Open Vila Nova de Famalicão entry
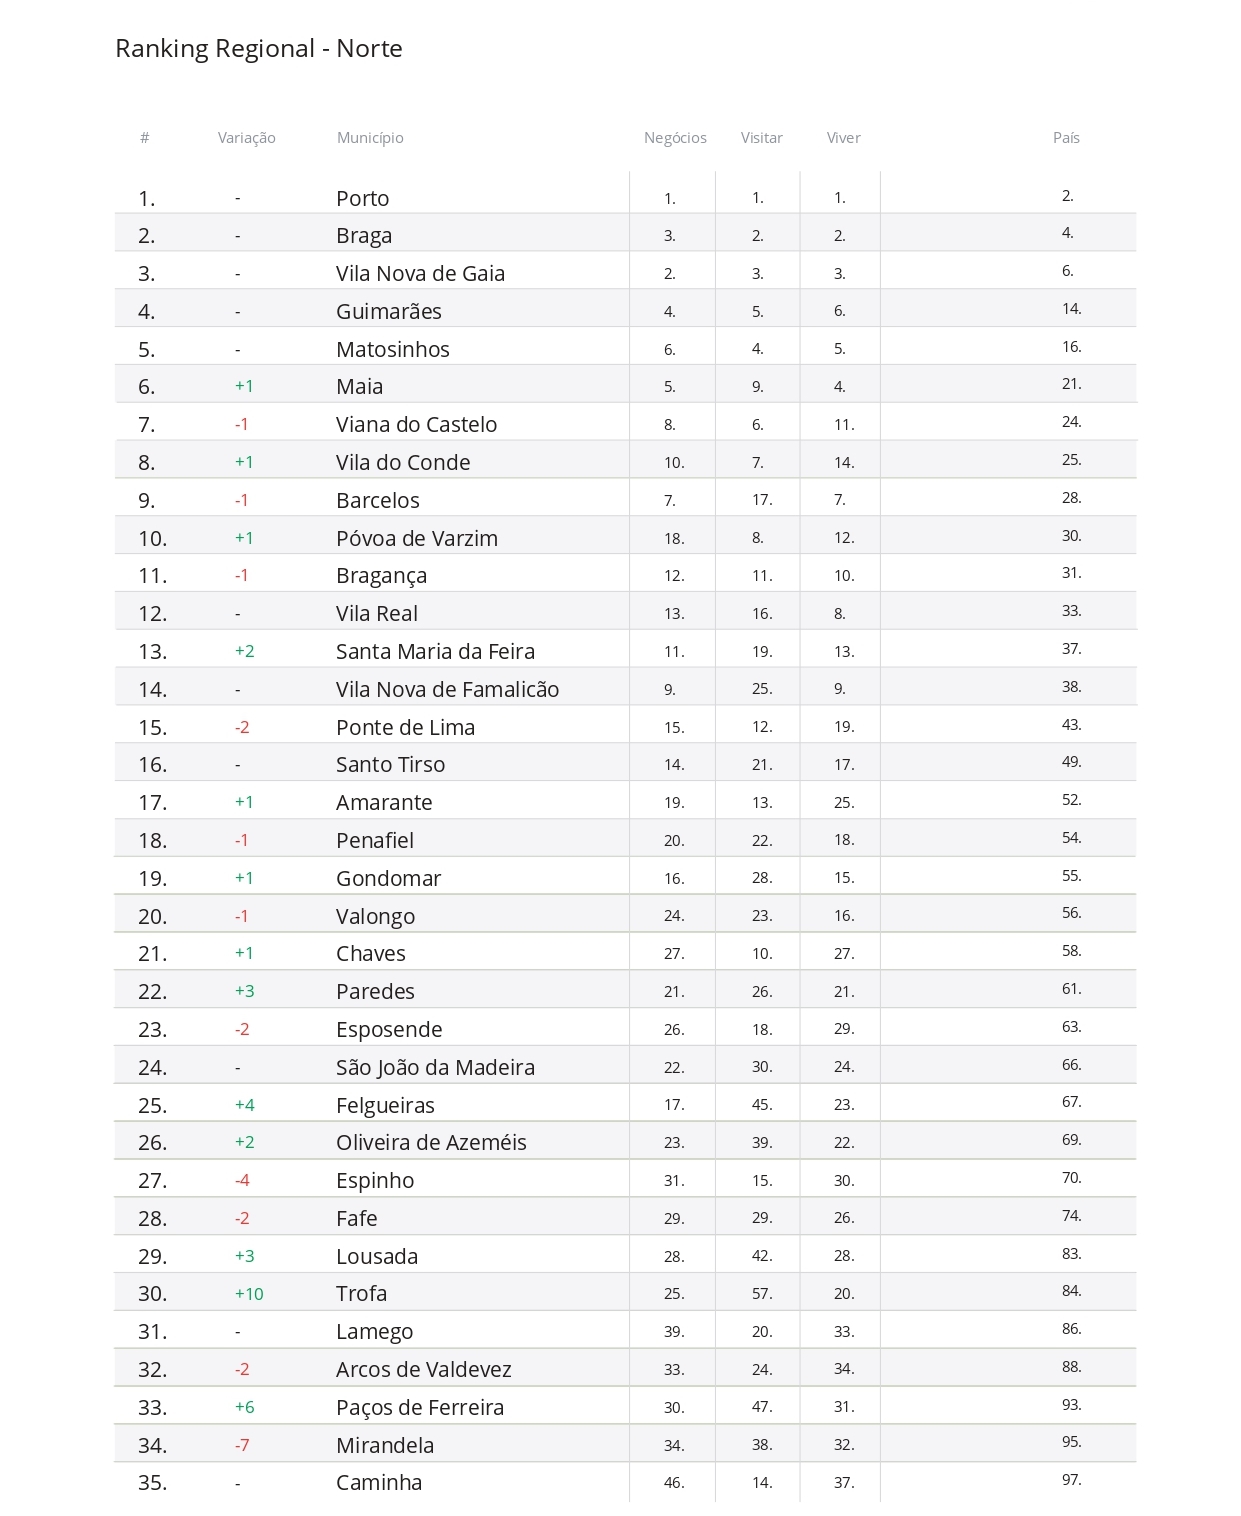 tap(447, 689)
